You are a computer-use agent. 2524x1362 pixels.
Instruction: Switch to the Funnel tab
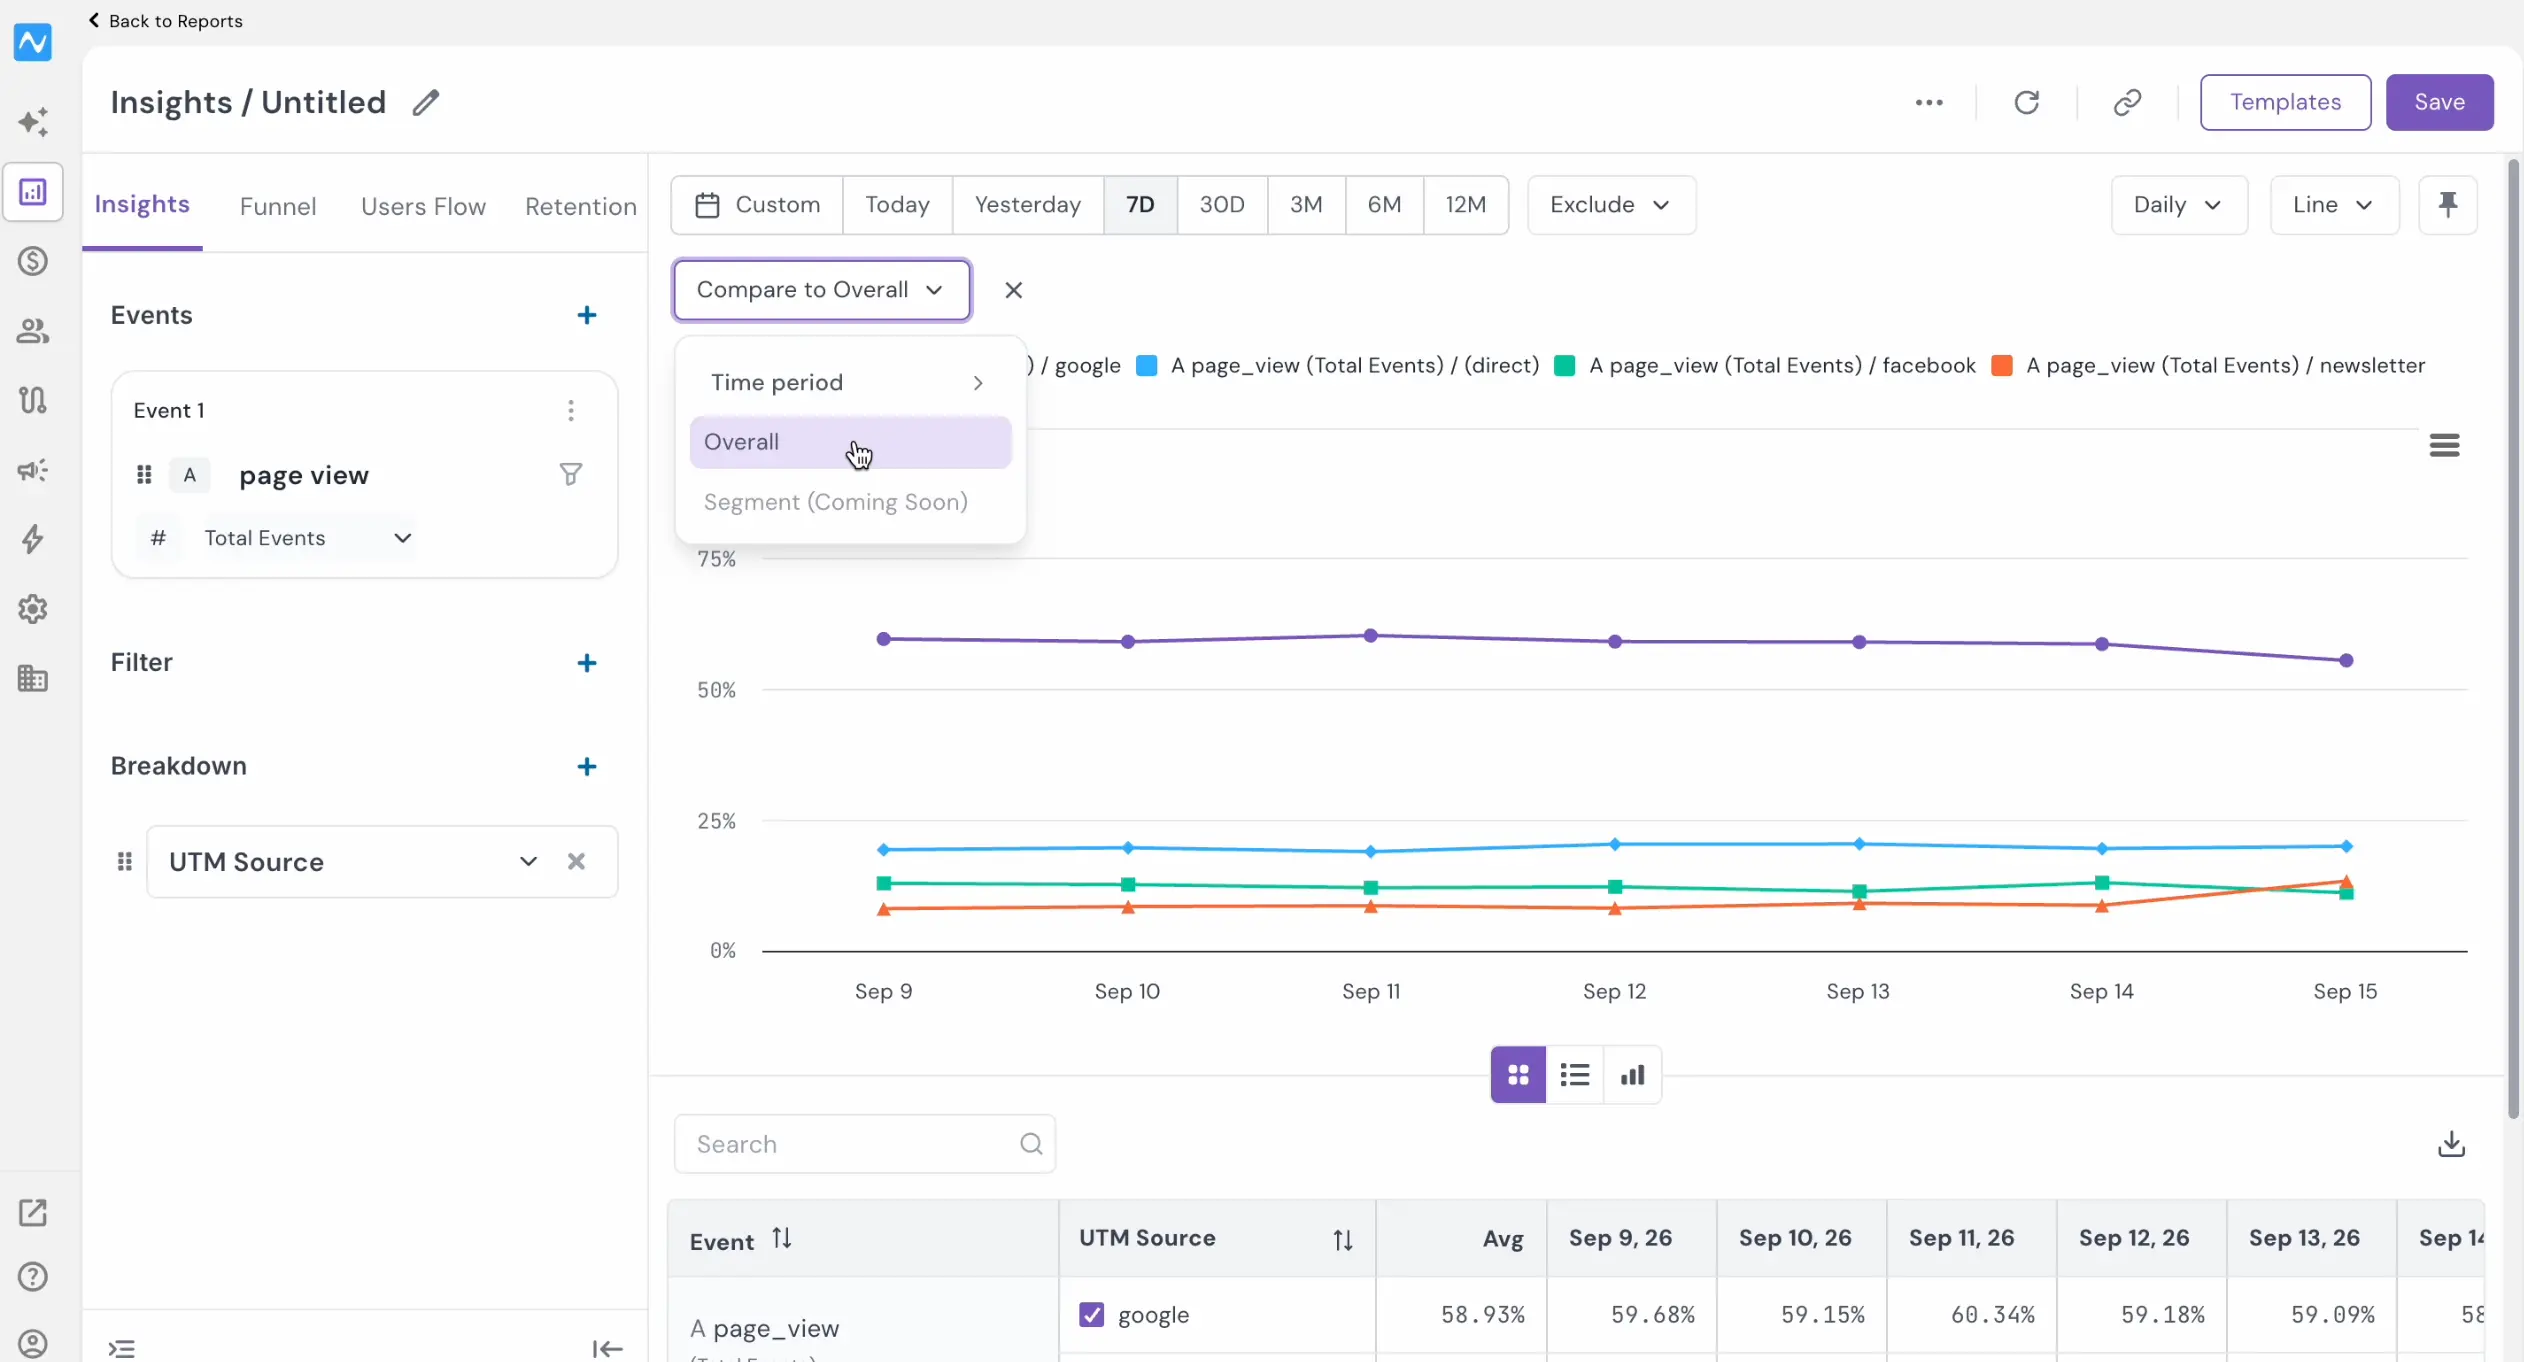pos(278,206)
